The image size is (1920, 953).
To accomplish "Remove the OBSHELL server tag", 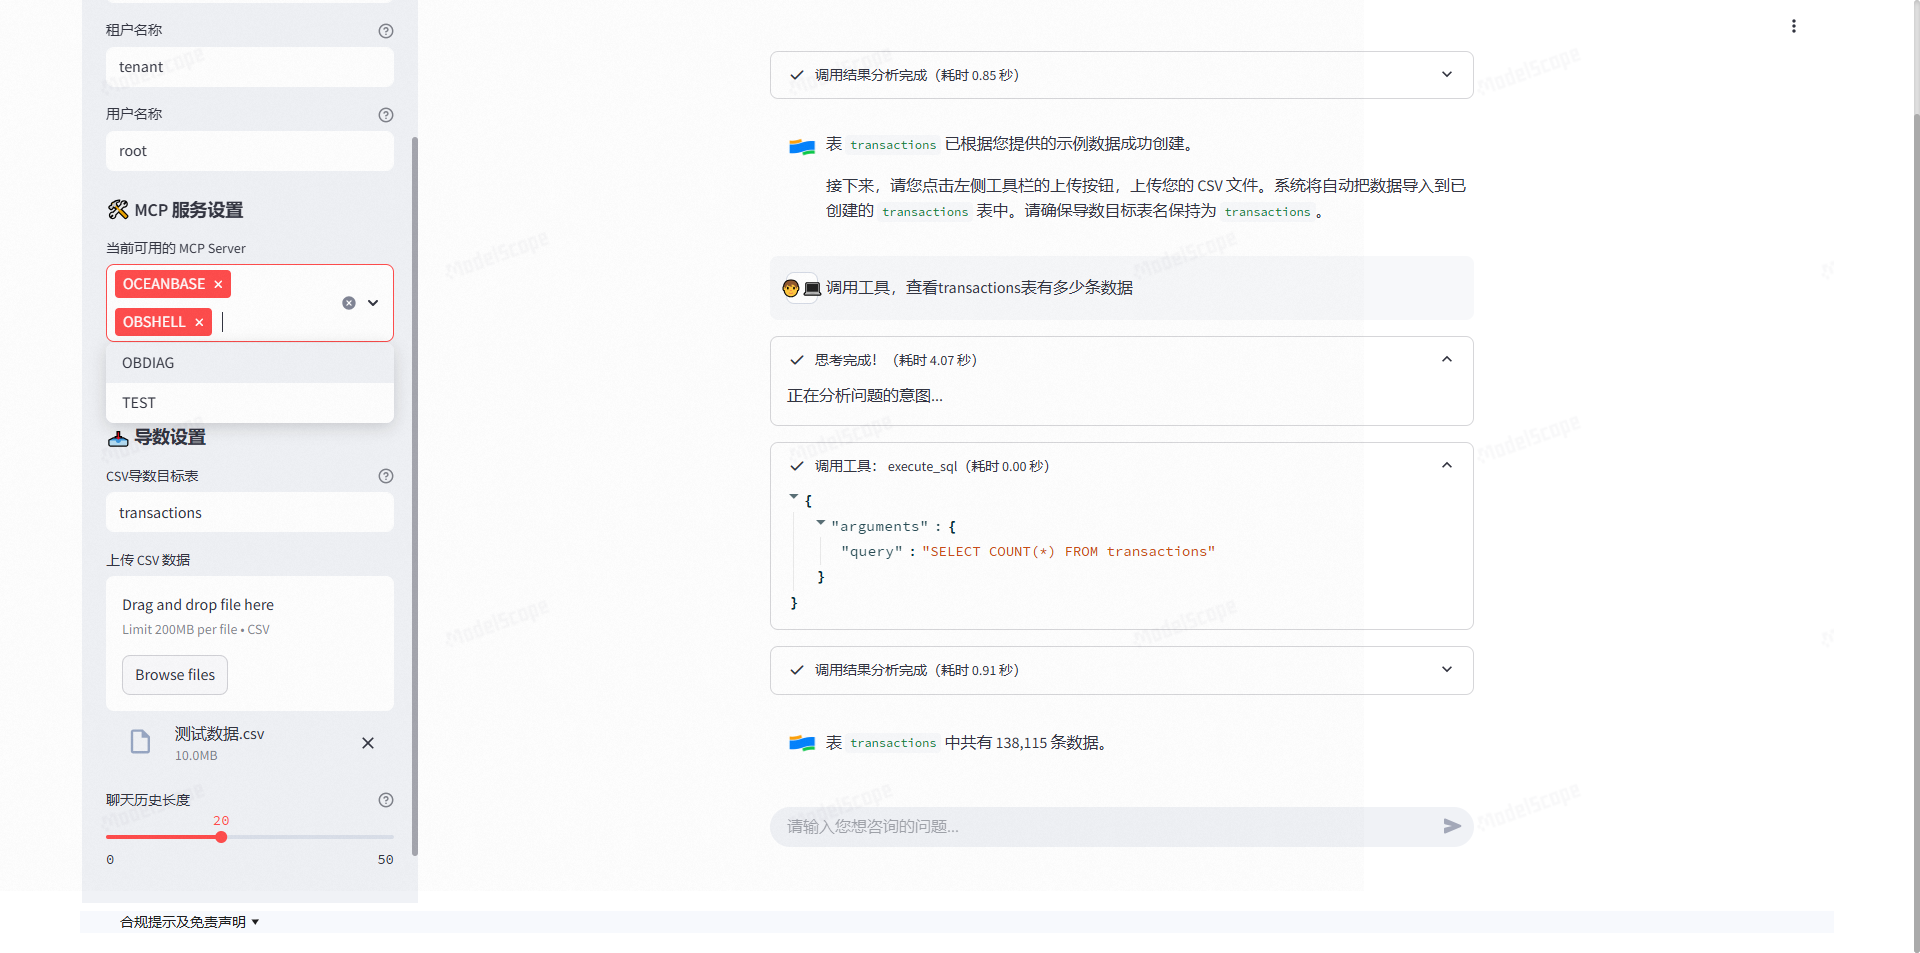I will (x=199, y=322).
